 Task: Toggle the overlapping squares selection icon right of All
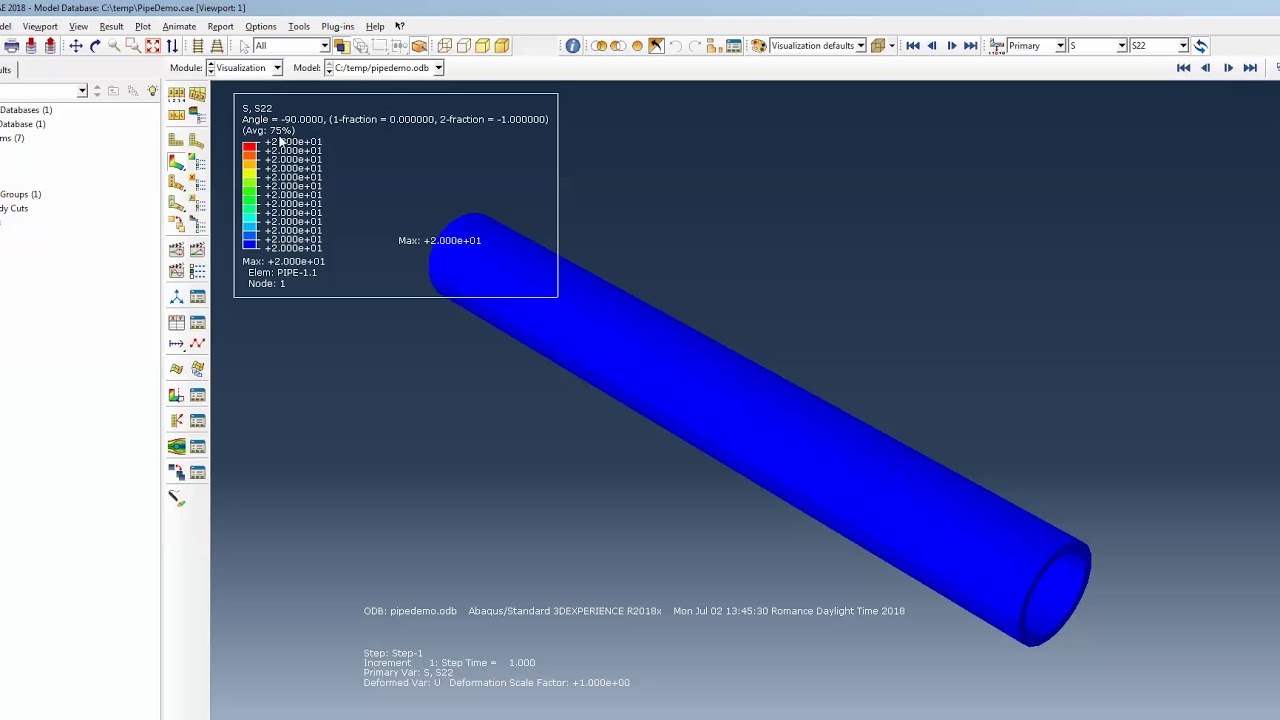coord(341,46)
